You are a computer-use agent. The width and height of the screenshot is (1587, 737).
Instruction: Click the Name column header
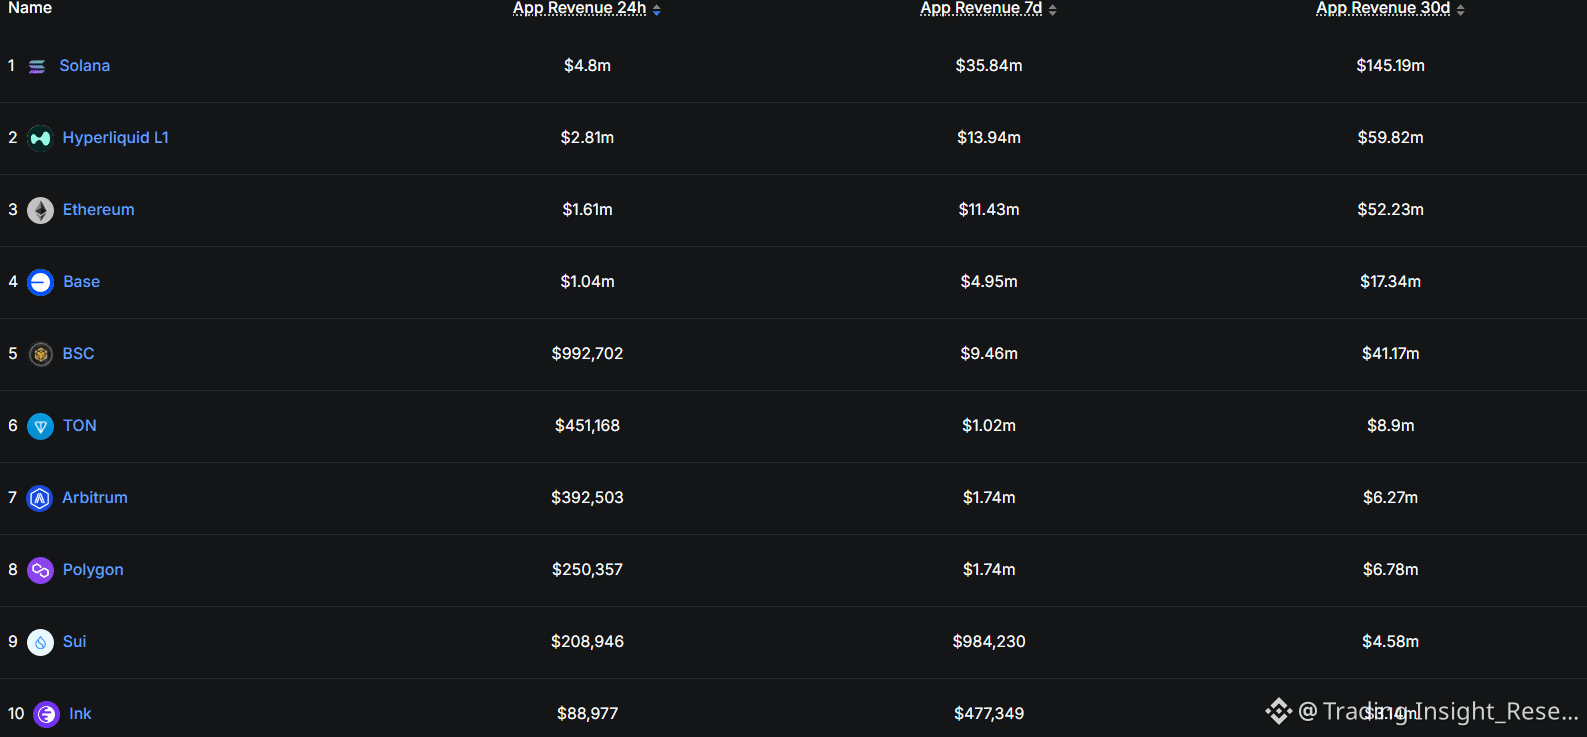(30, 8)
